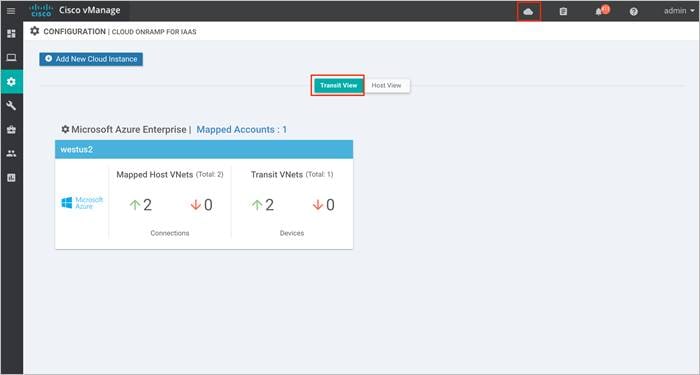Open Dashboard from the sidebar
Screen dimensions: 700x375
(11, 33)
